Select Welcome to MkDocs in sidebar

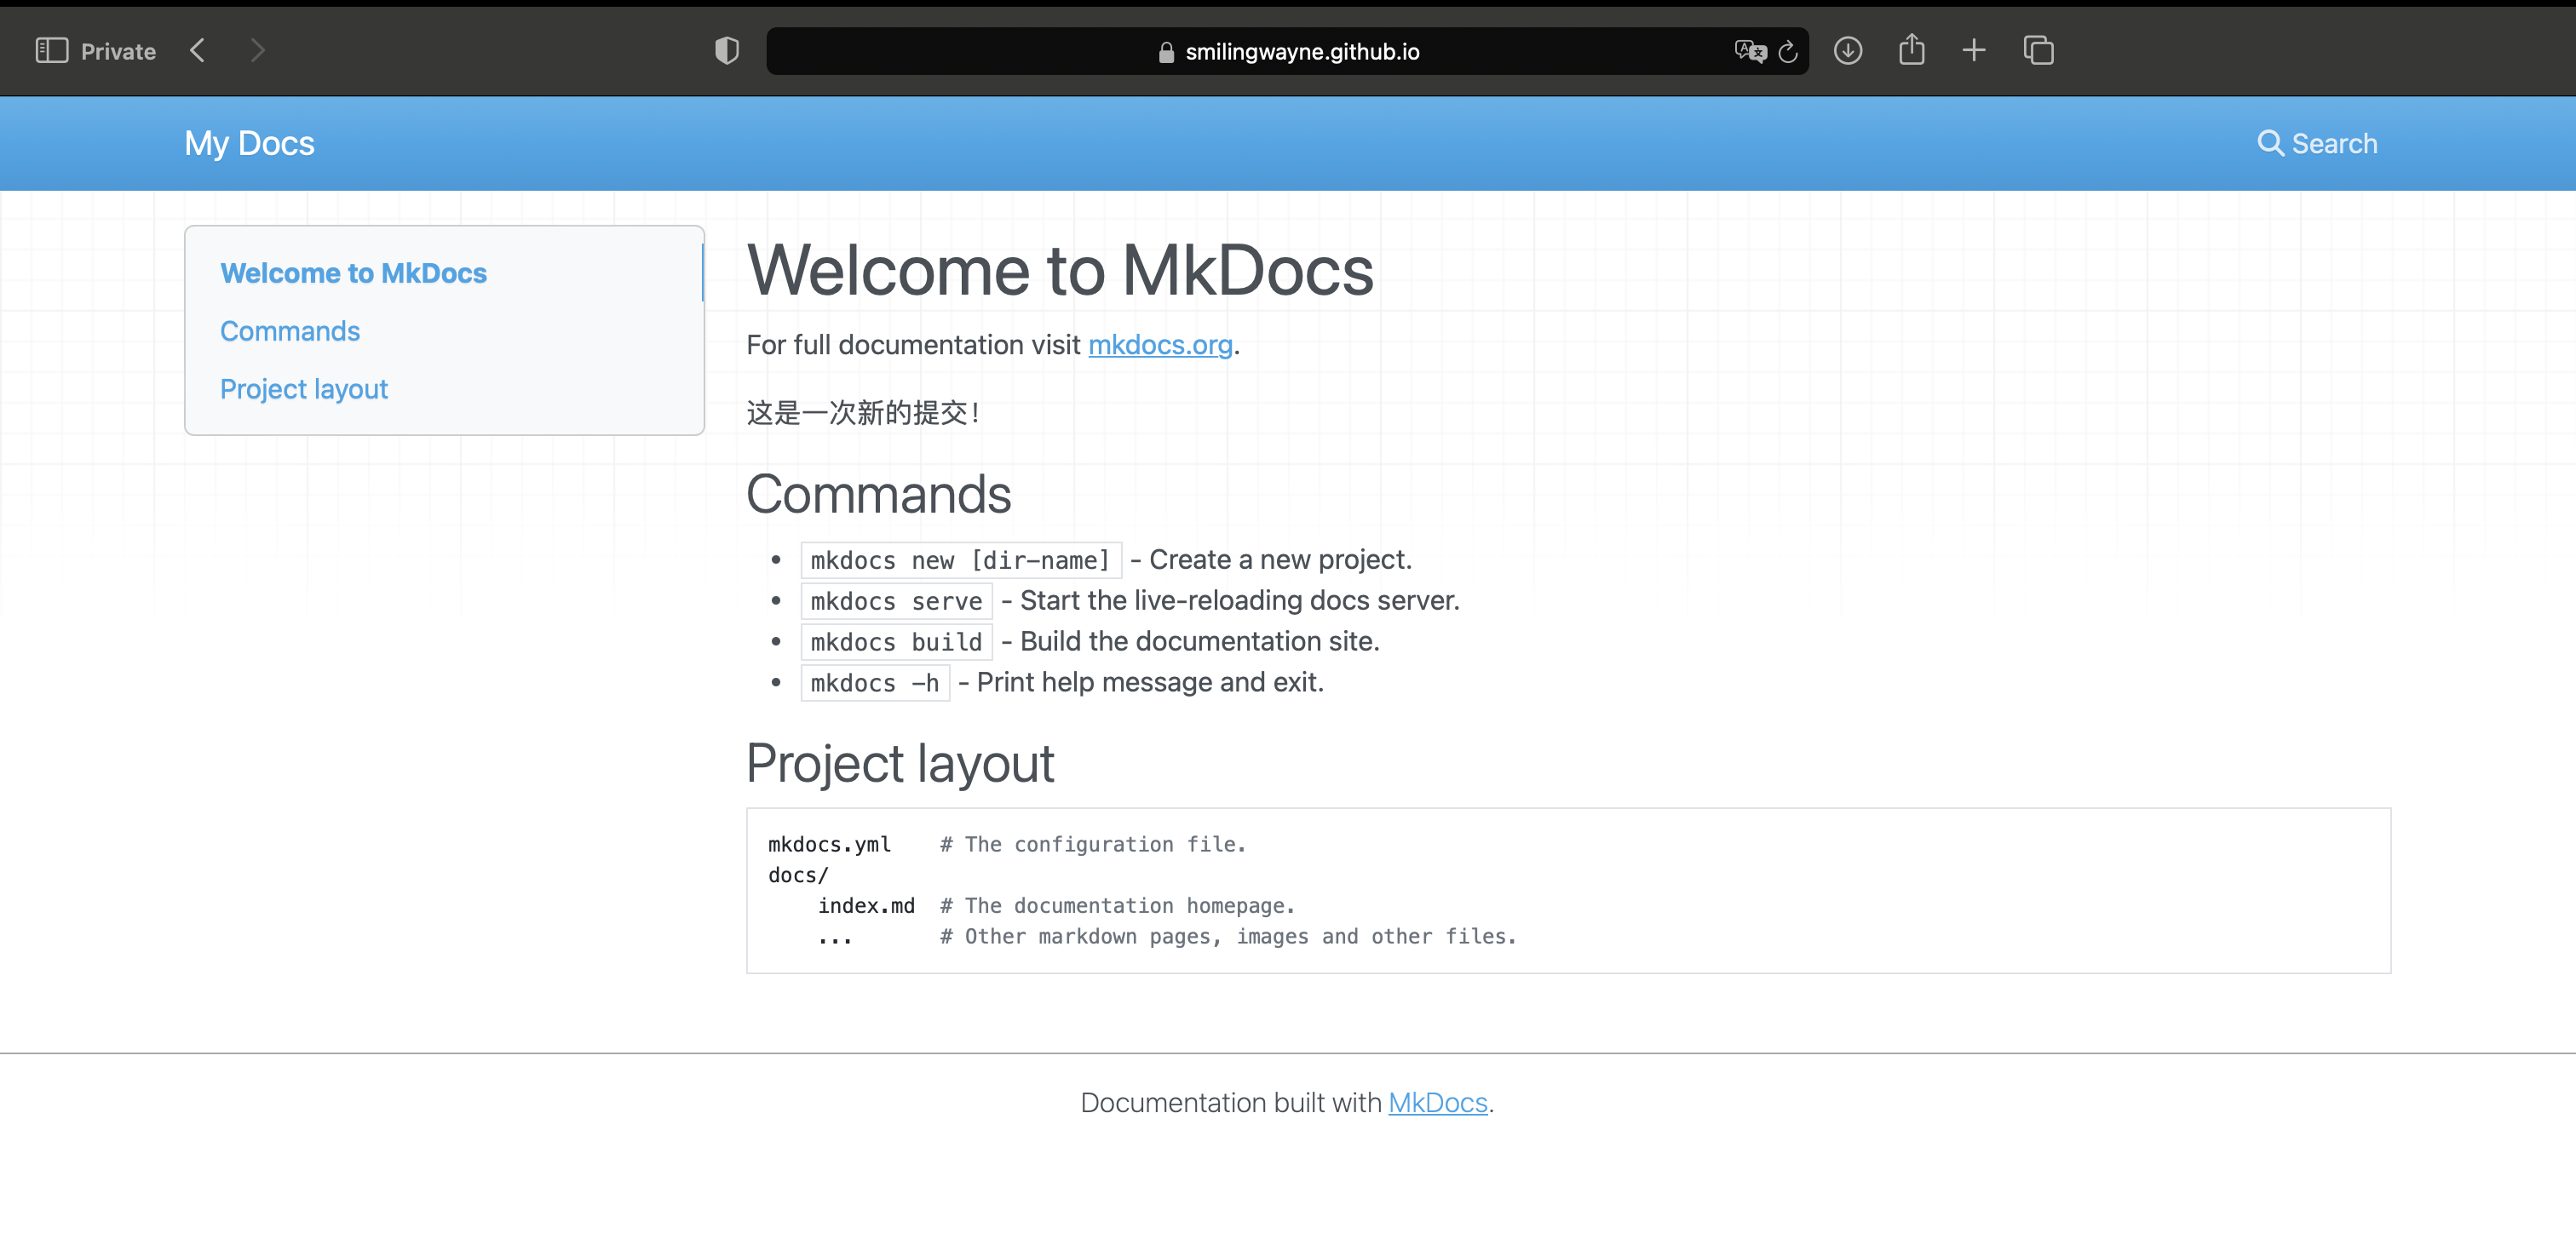(353, 273)
